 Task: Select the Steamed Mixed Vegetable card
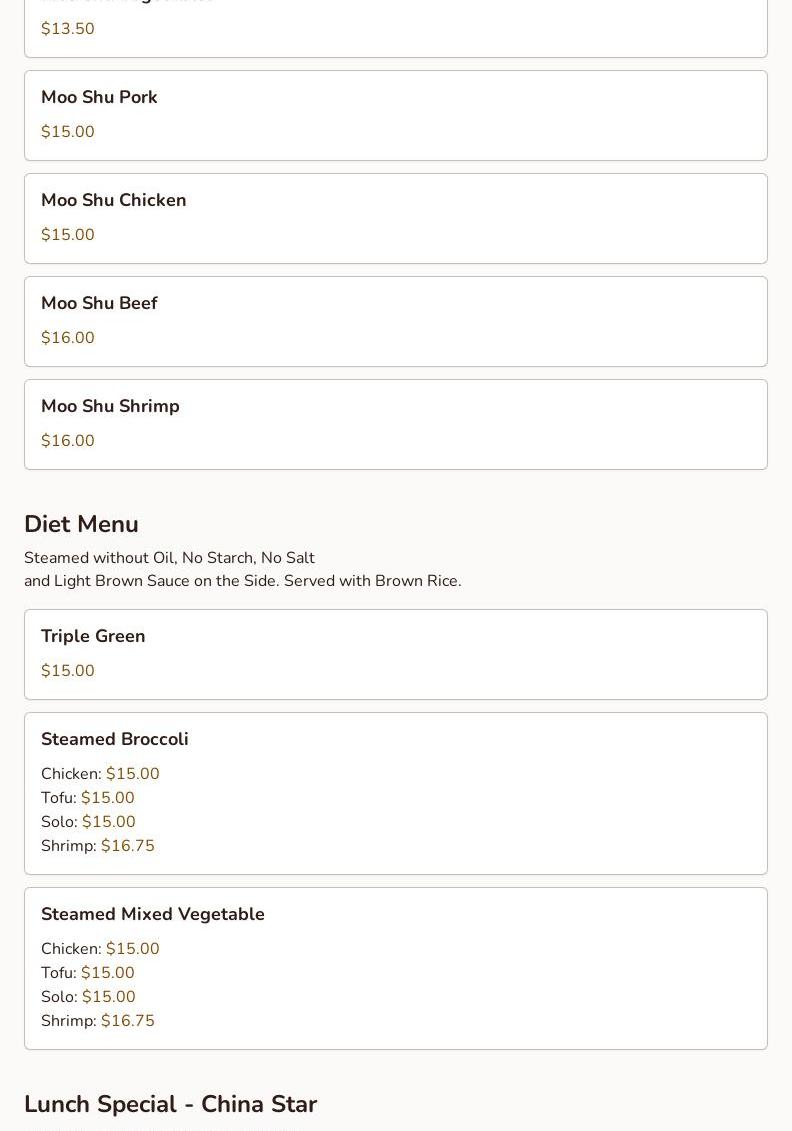pyautogui.click(x=395, y=969)
